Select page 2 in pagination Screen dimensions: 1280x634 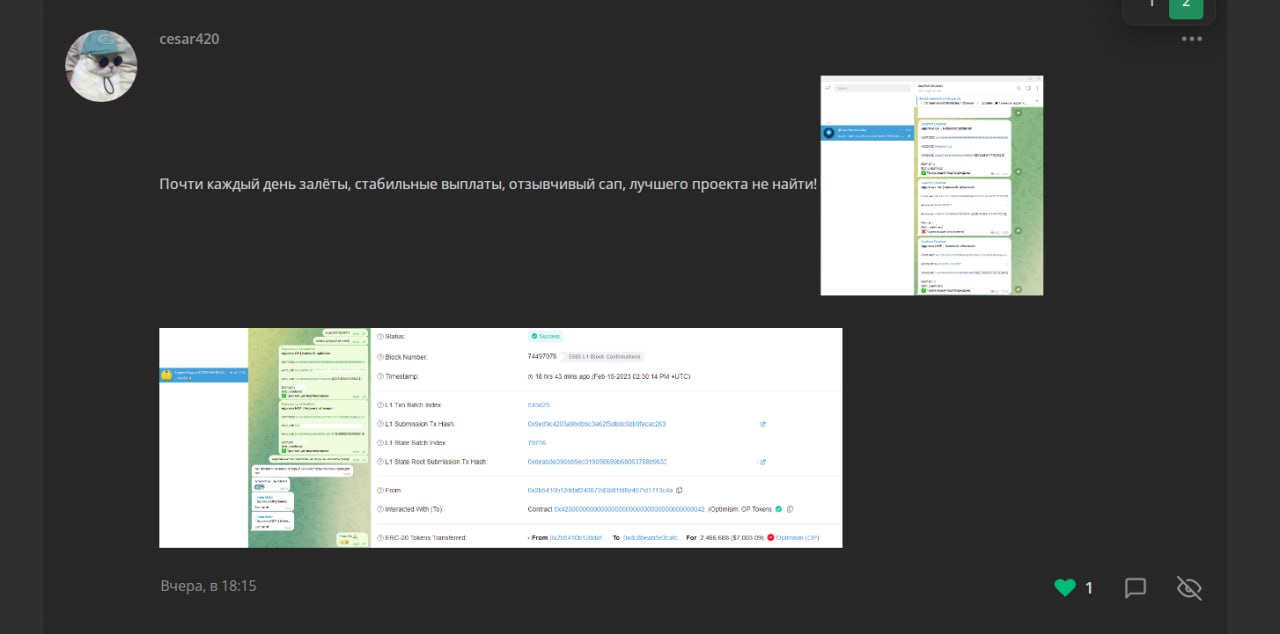[x=1186, y=4]
